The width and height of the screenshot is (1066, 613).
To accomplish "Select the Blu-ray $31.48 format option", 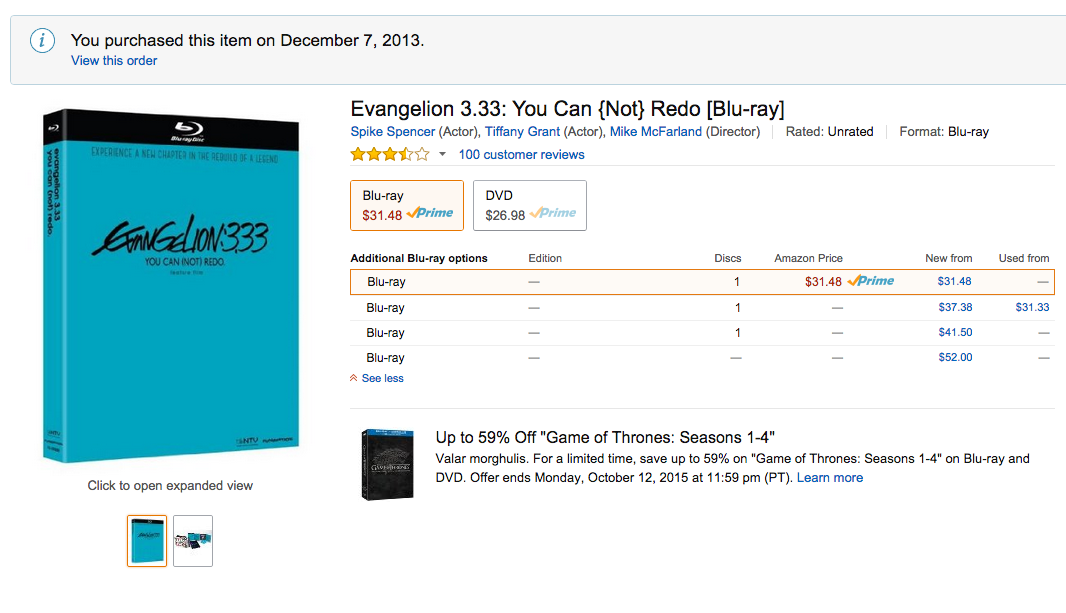I will 407,205.
